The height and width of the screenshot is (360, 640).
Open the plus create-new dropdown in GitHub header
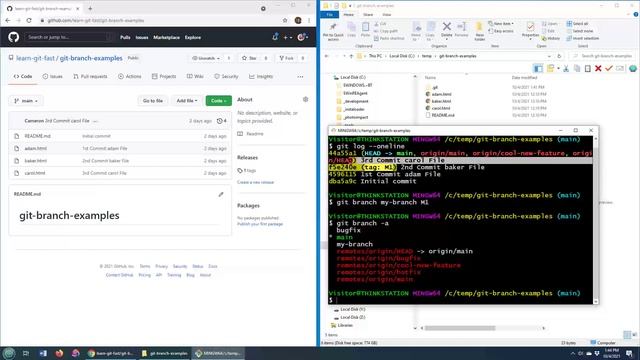[287, 37]
